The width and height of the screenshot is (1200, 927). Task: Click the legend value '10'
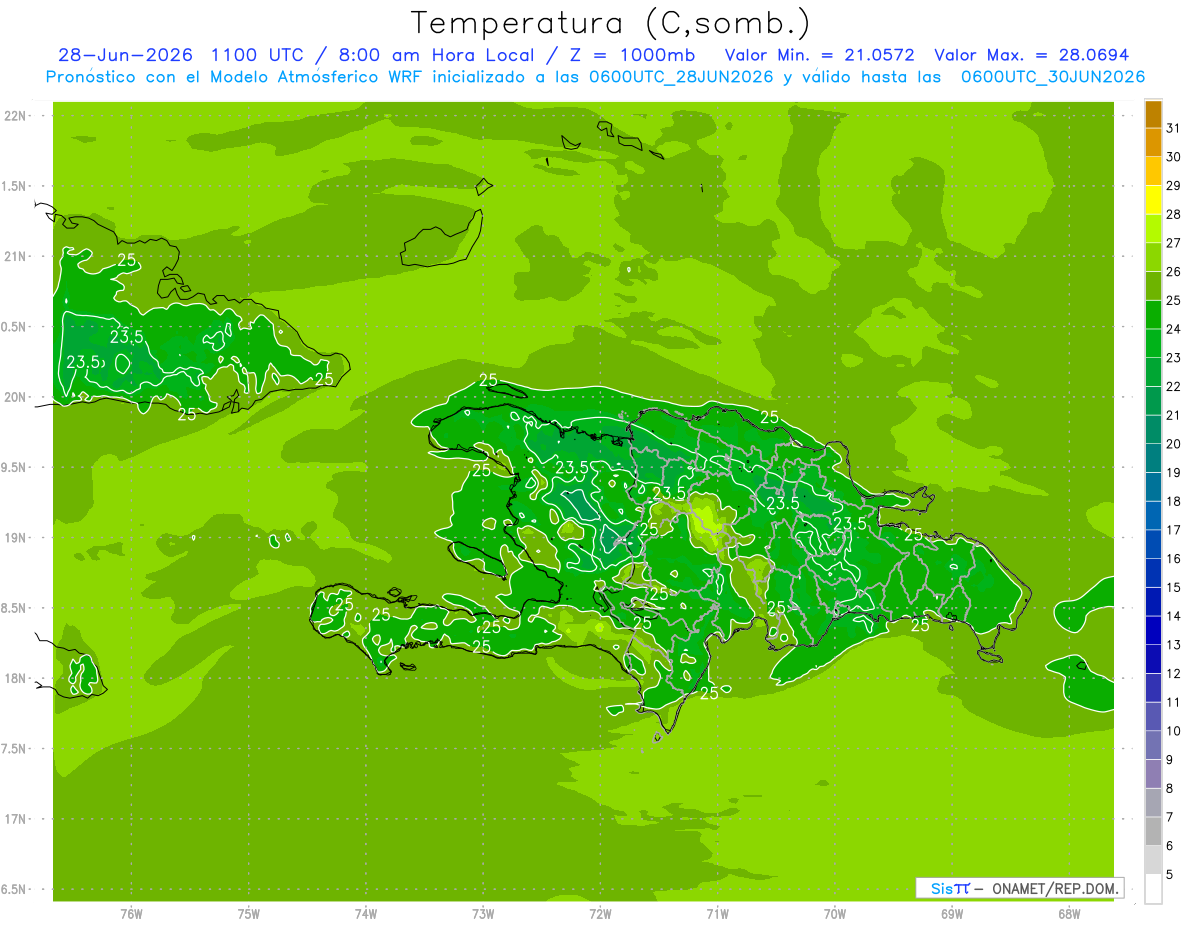[x=1173, y=731]
